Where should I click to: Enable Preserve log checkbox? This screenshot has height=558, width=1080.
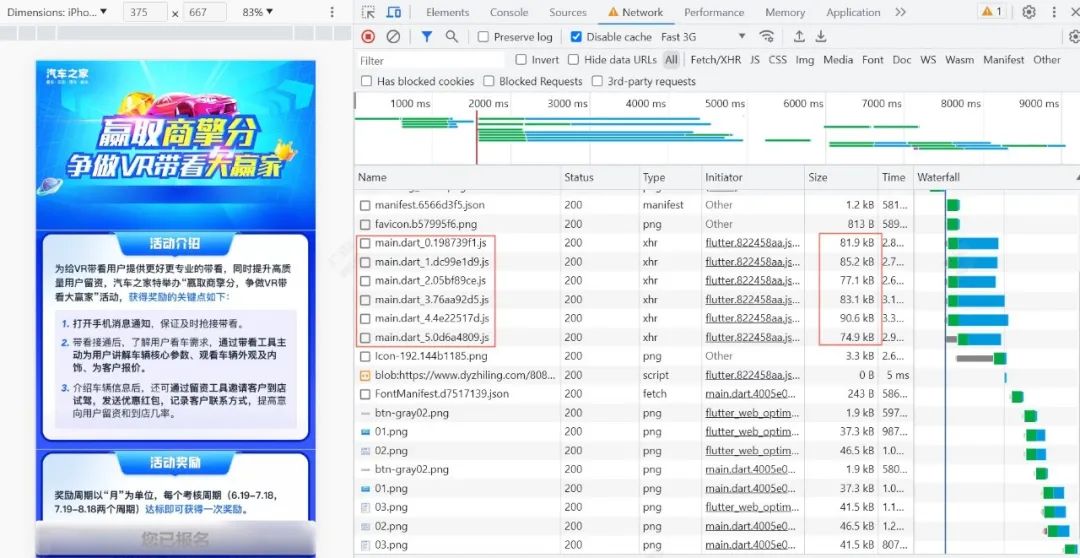(484, 37)
